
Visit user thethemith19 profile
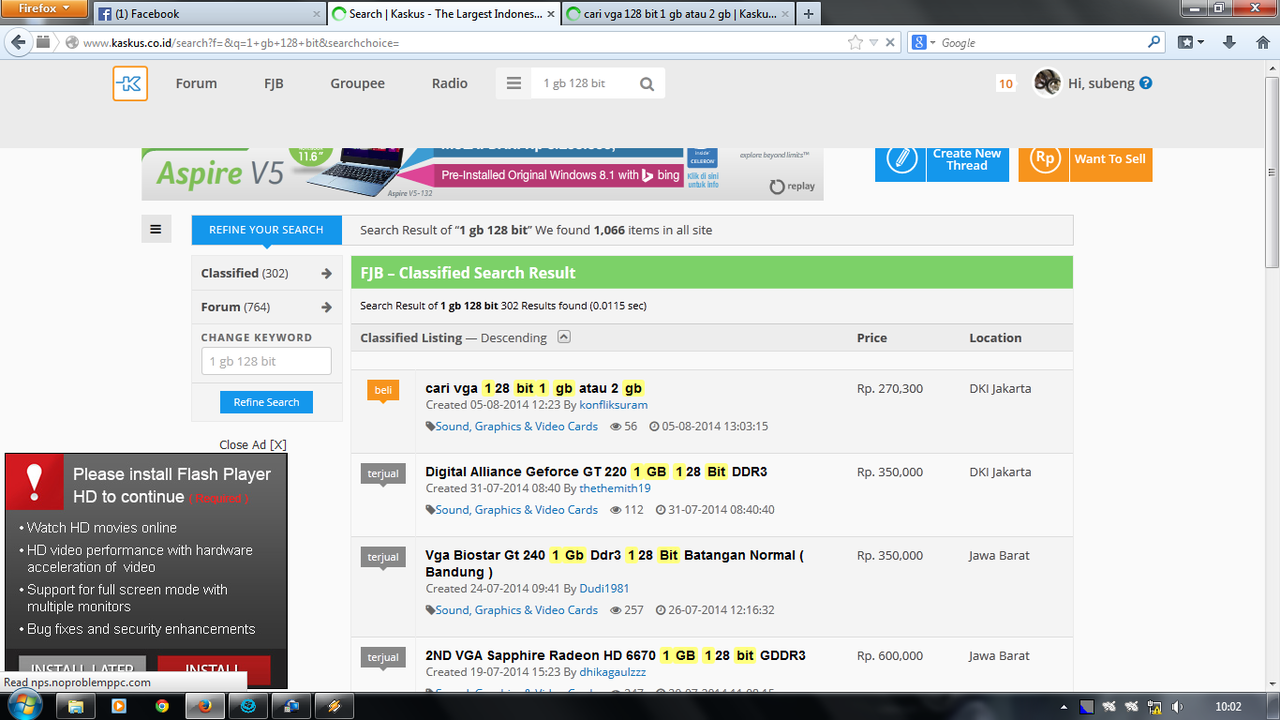[615, 489]
